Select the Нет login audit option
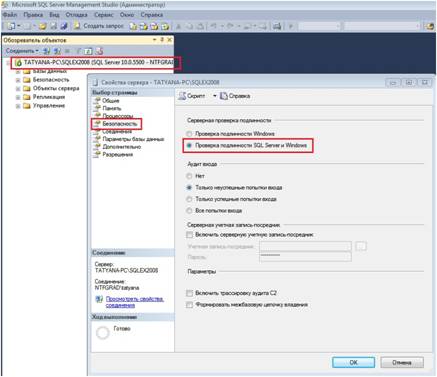 pos(189,176)
